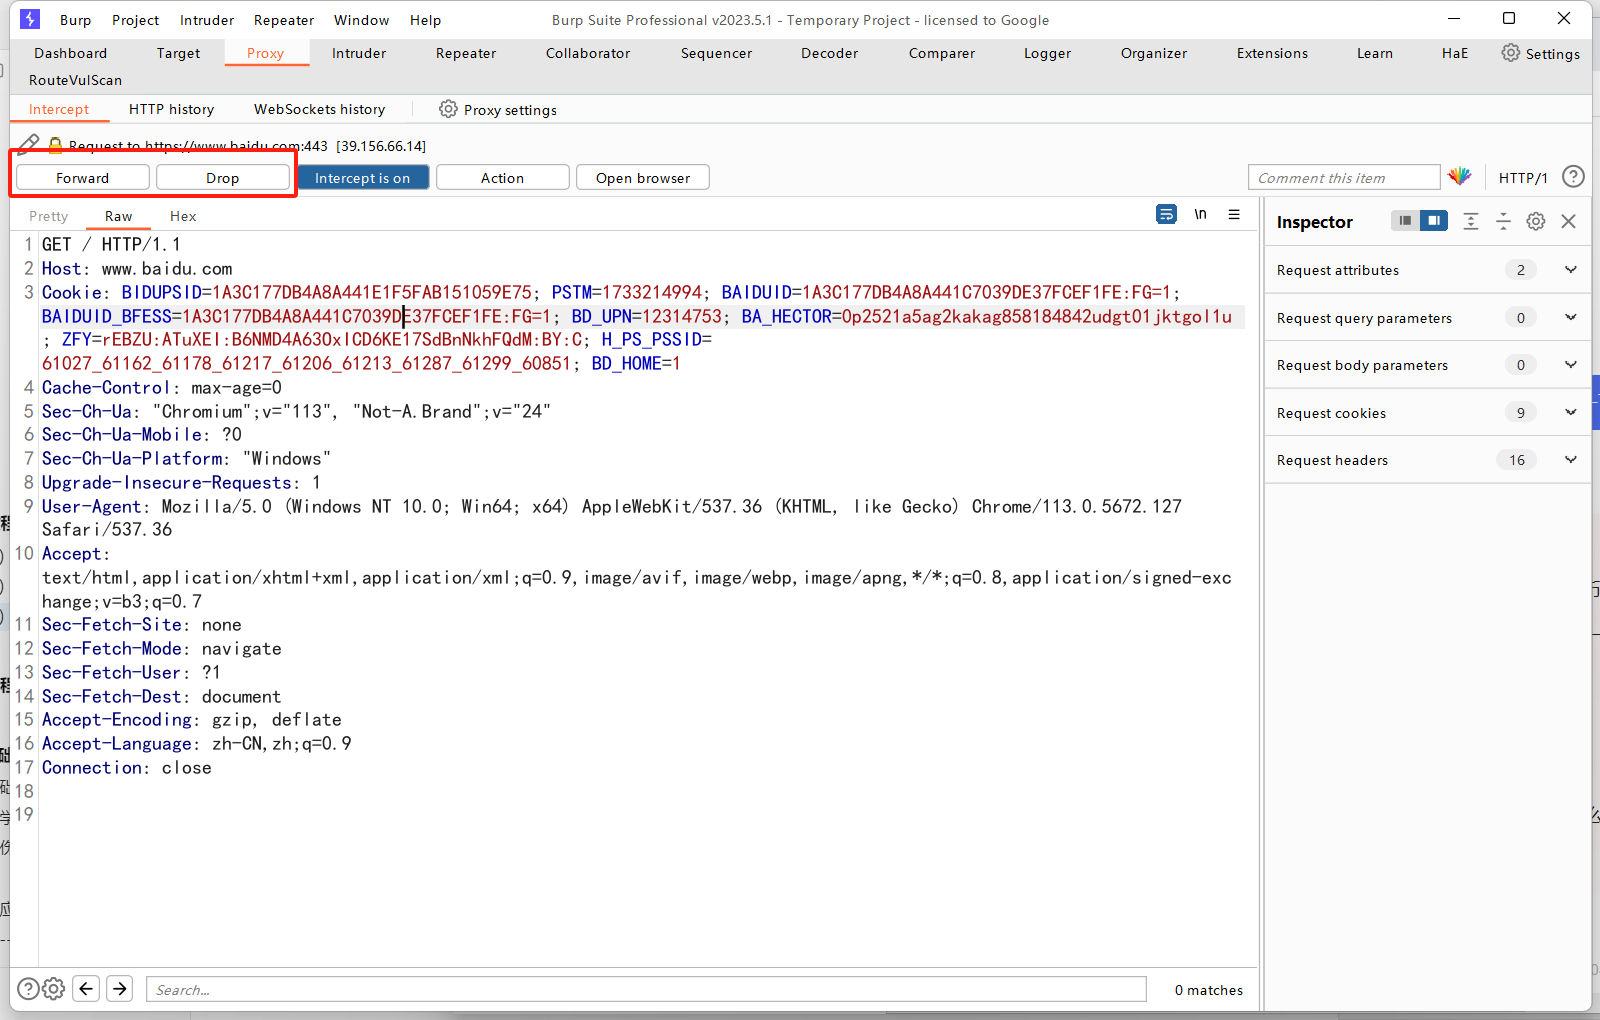Open the Decoder tab
1600x1020 pixels.
click(830, 53)
